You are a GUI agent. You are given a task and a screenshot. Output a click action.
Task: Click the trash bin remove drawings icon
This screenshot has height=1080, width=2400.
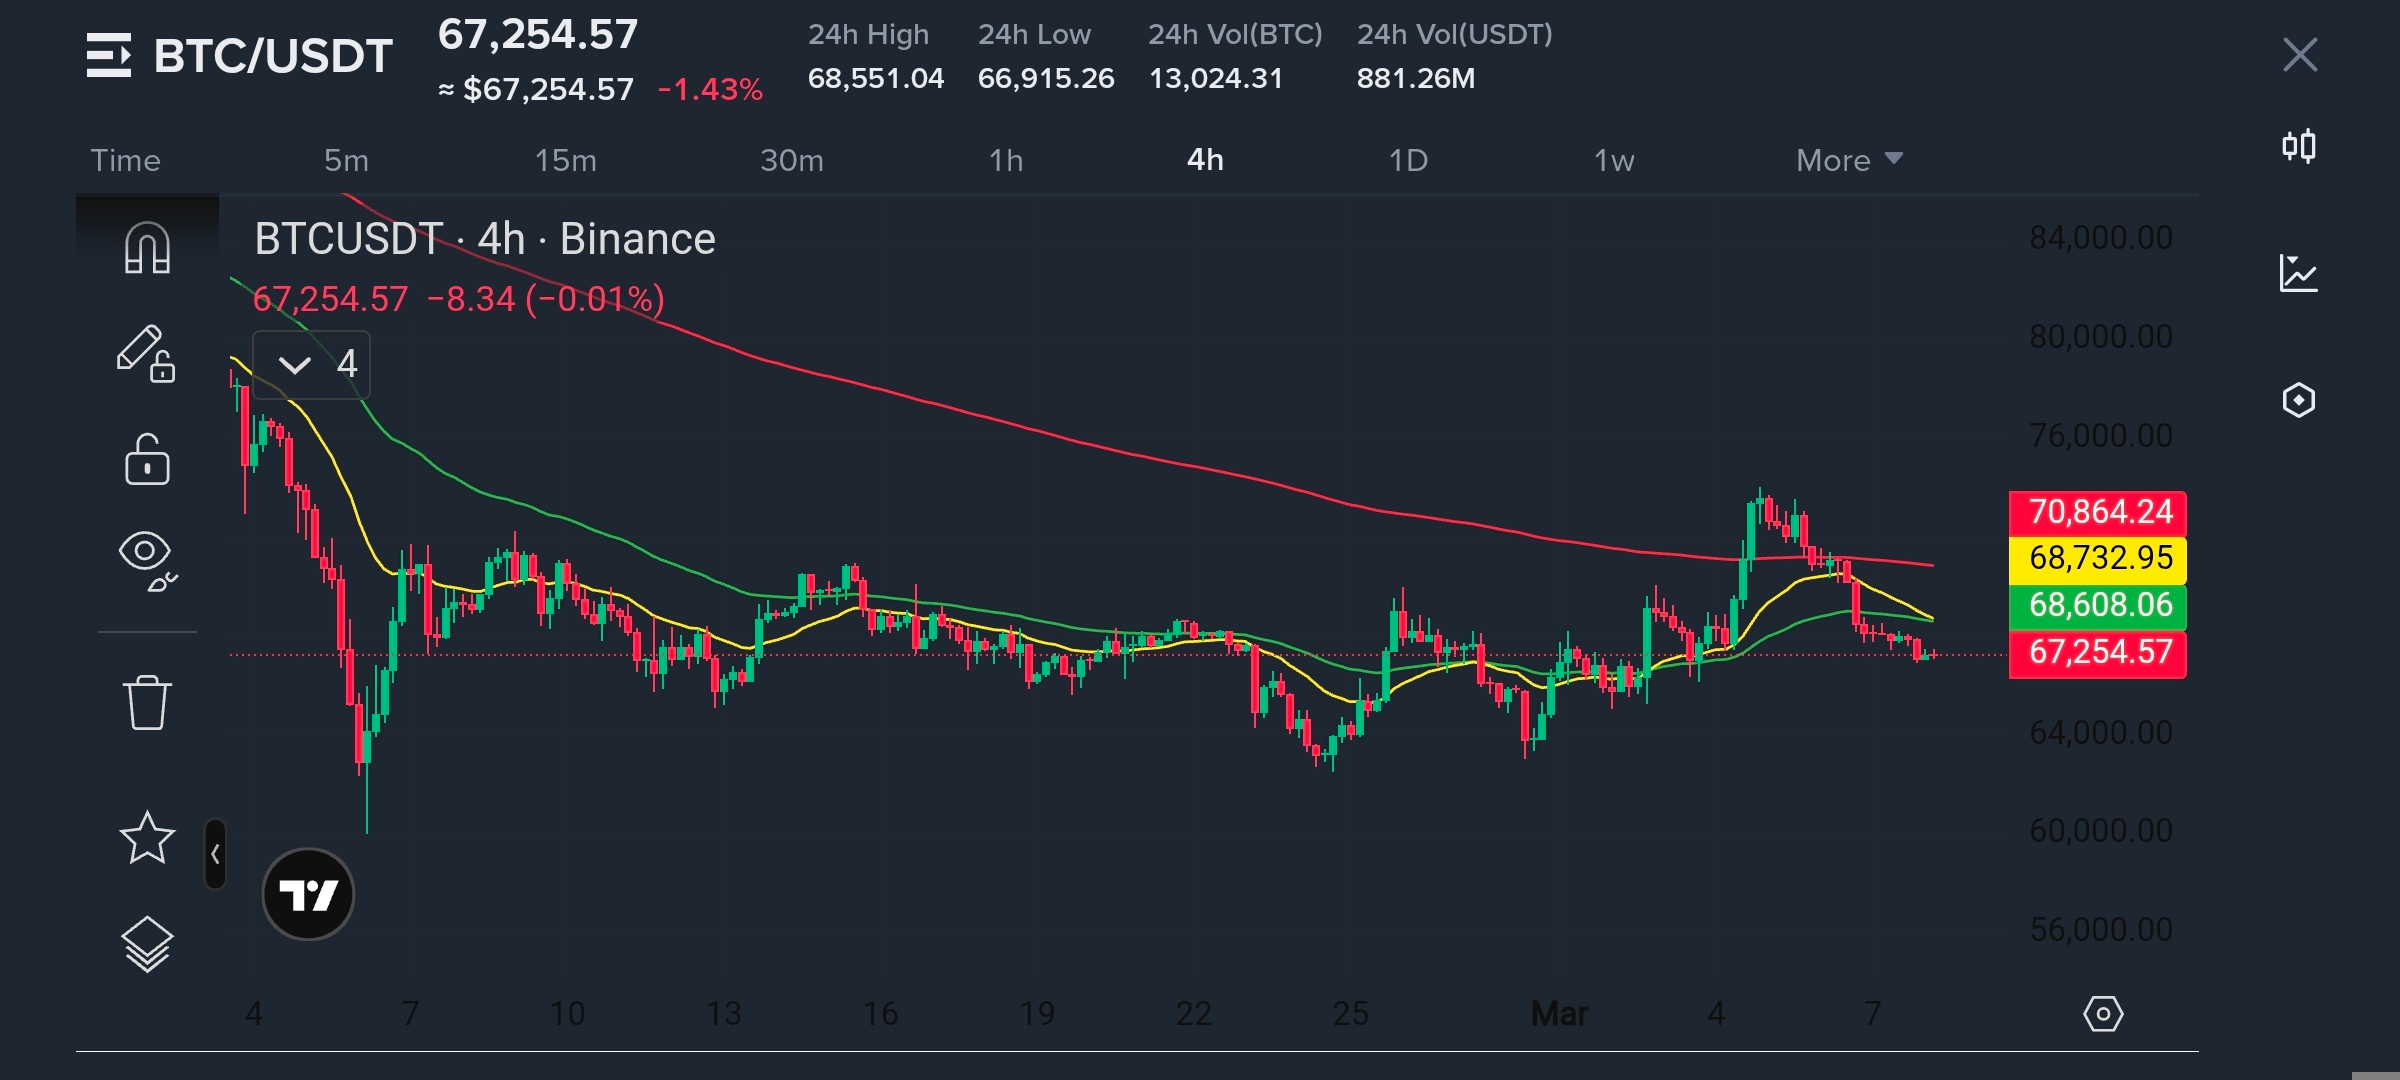[147, 702]
